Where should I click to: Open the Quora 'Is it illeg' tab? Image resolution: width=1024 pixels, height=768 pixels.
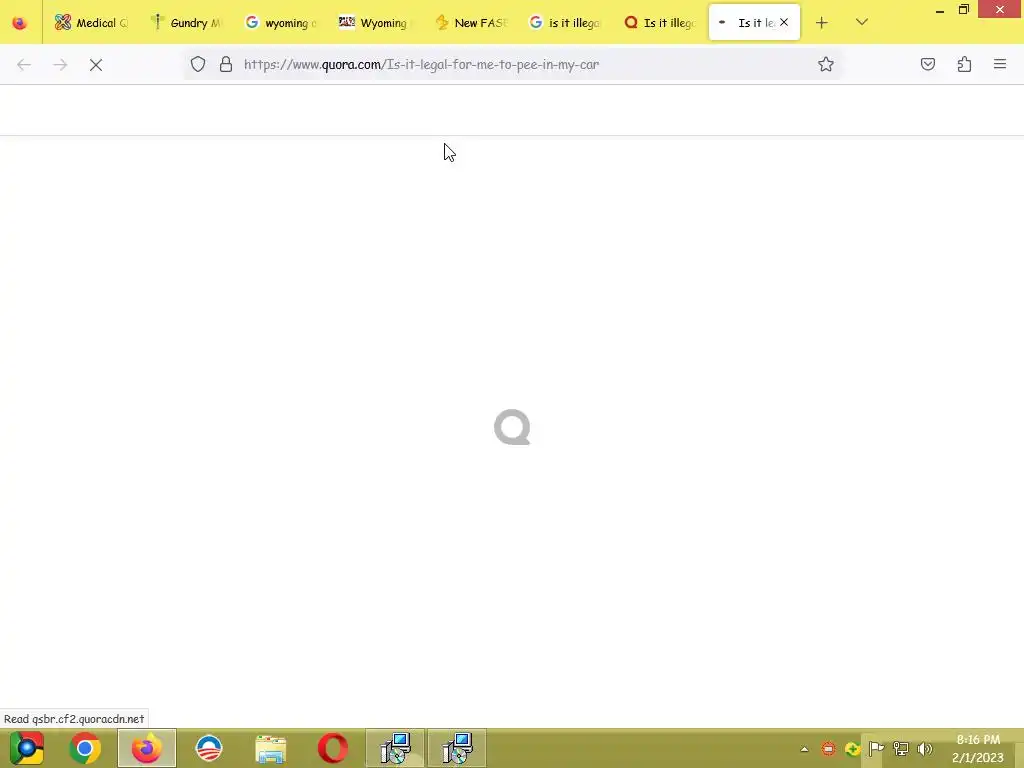659,23
